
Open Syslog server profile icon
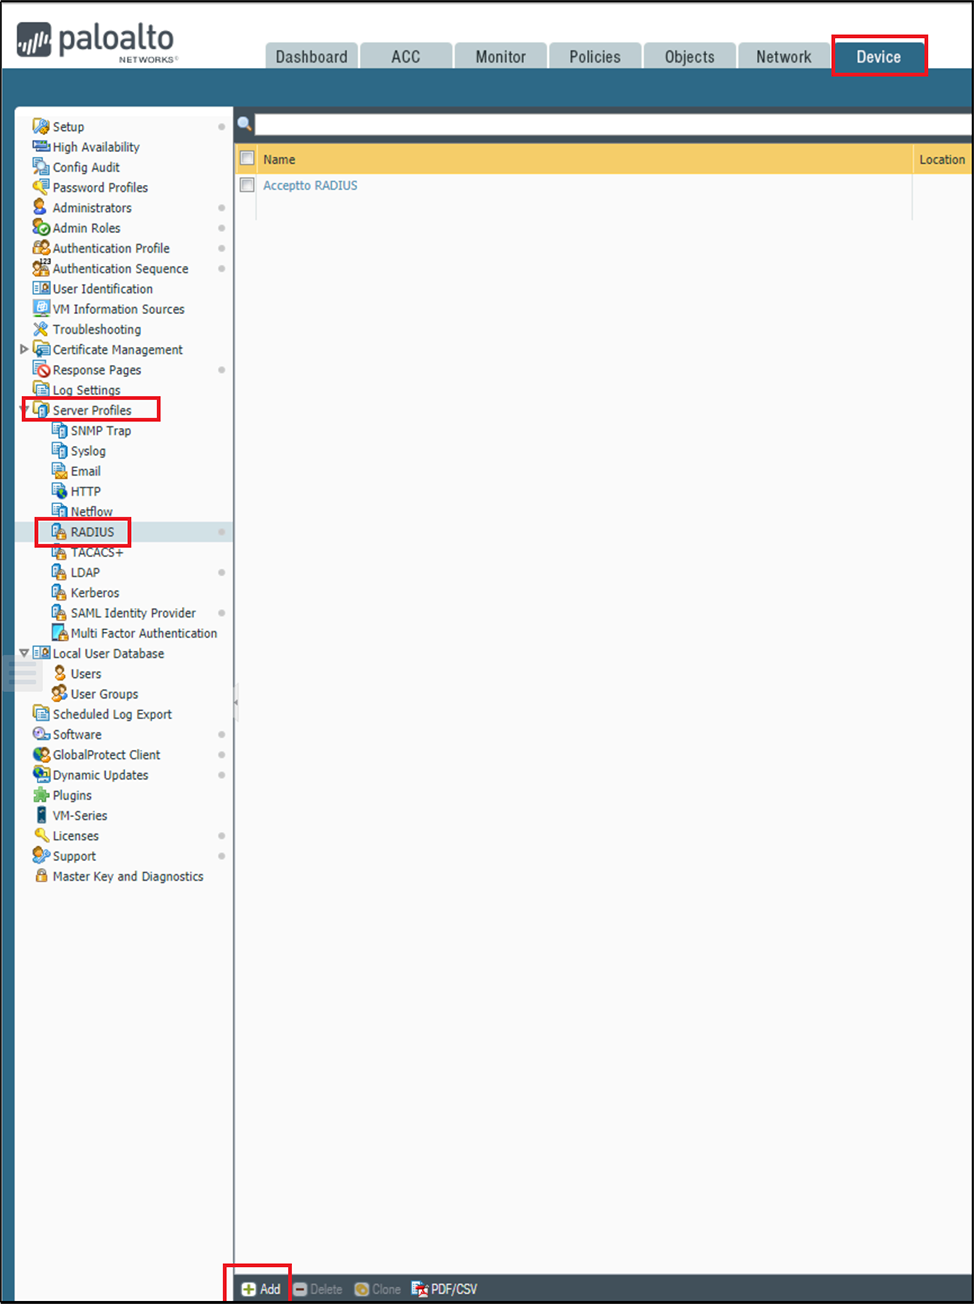(59, 451)
